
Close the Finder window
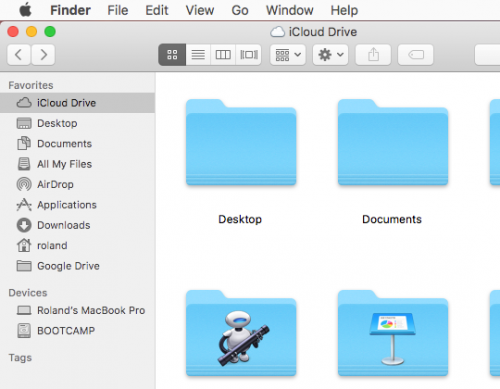click(13, 32)
